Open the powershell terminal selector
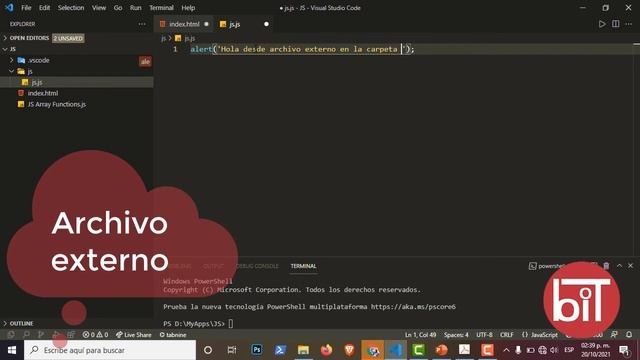Image resolution: width=640 pixels, height=360 pixels. click(x=547, y=266)
